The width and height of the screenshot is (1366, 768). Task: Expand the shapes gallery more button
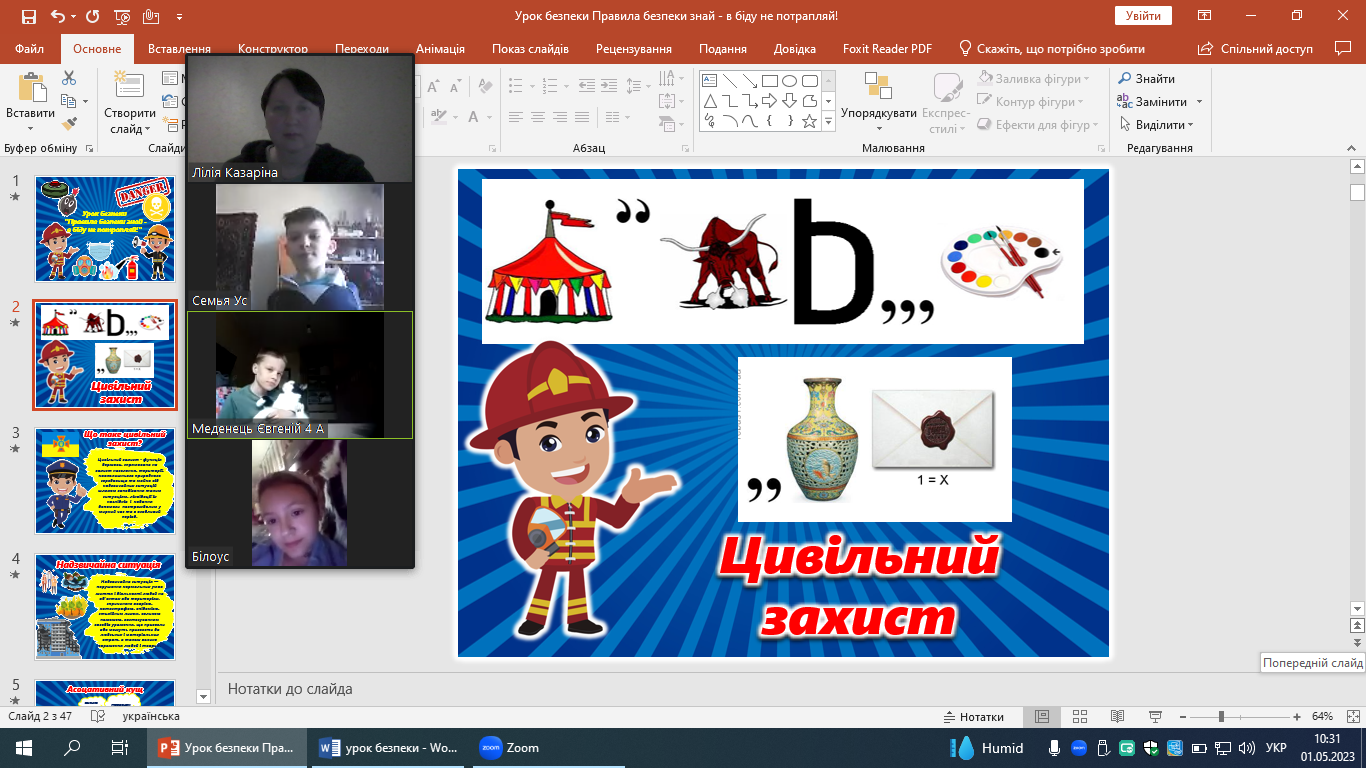(x=828, y=121)
